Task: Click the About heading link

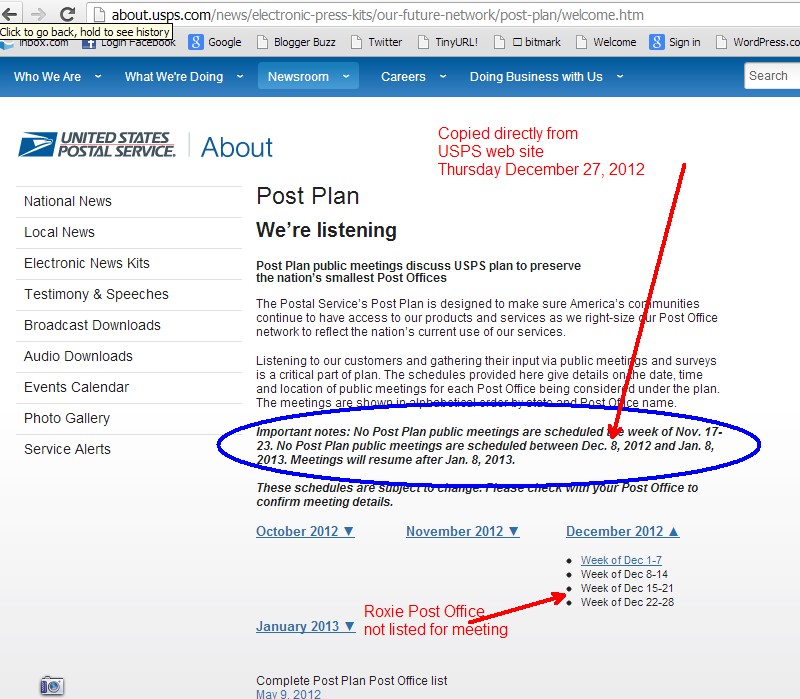Action: pyautogui.click(x=237, y=147)
